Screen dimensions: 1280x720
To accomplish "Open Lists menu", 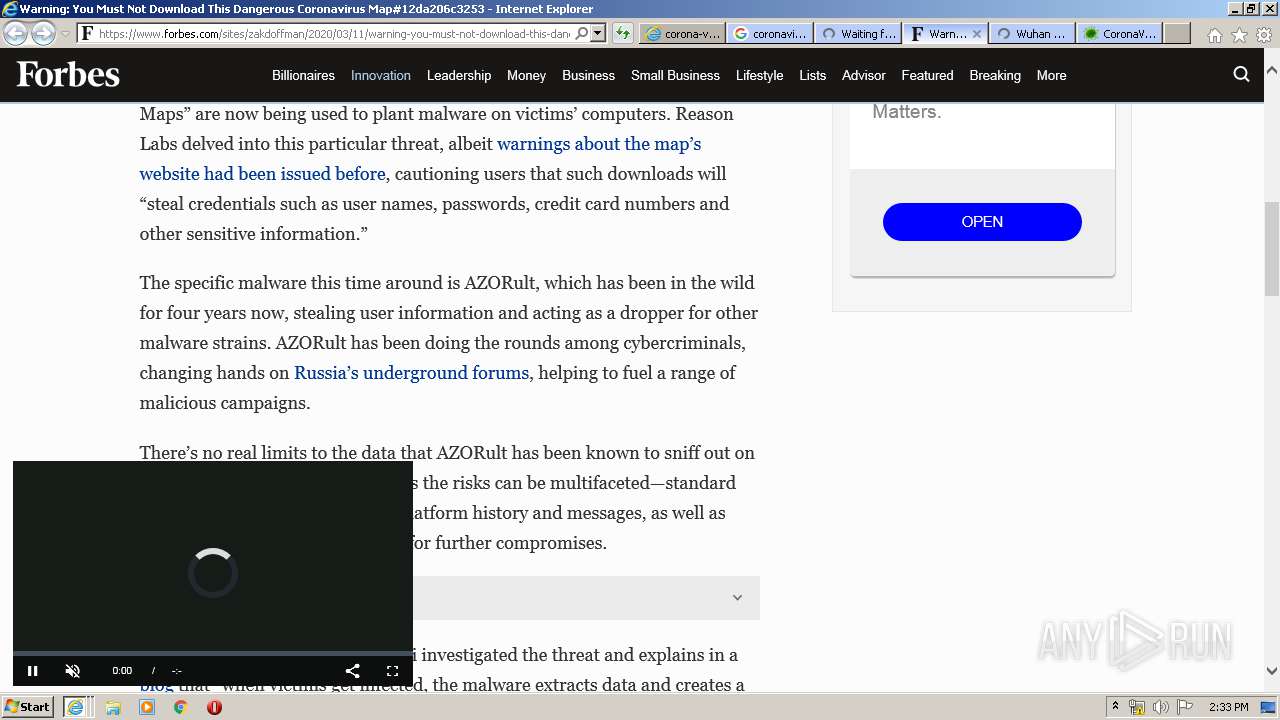I will tap(813, 75).
